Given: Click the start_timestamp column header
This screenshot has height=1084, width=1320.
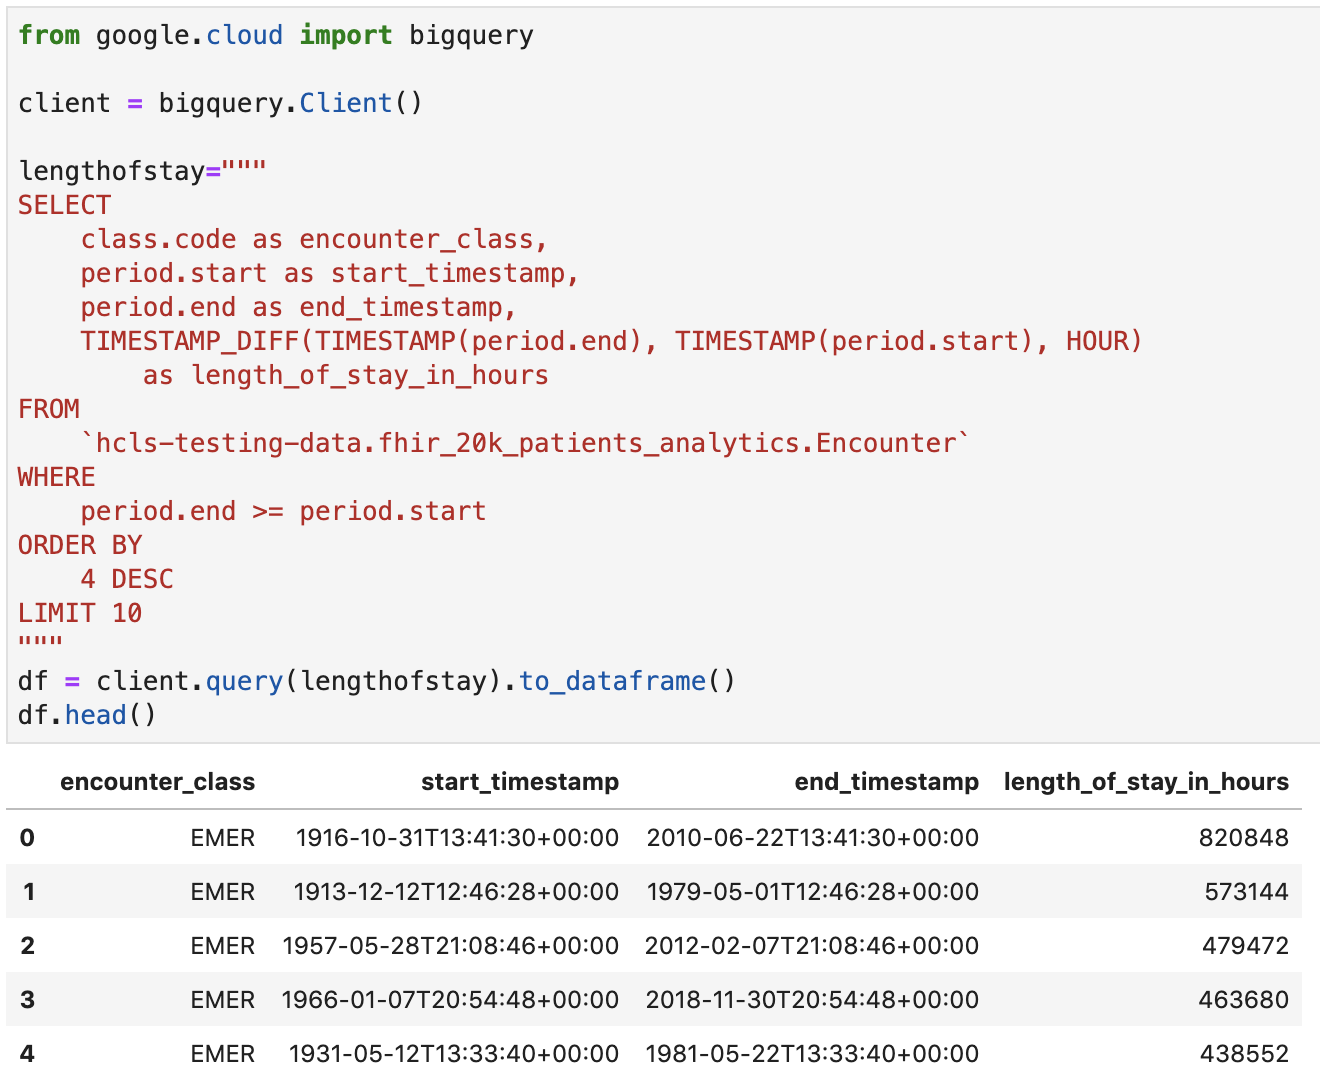Looking at the screenshot, I should tap(519, 782).
